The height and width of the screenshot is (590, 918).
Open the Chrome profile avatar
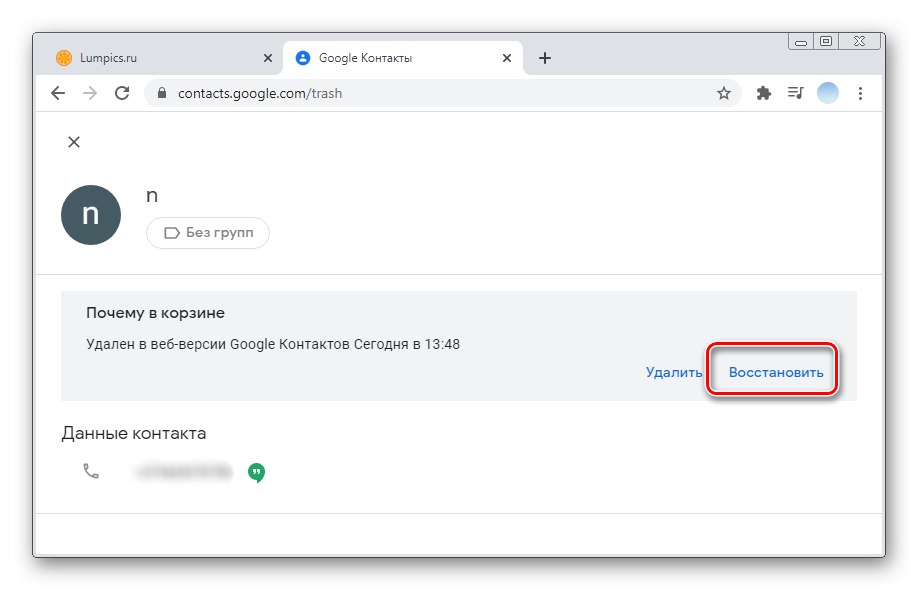point(828,93)
